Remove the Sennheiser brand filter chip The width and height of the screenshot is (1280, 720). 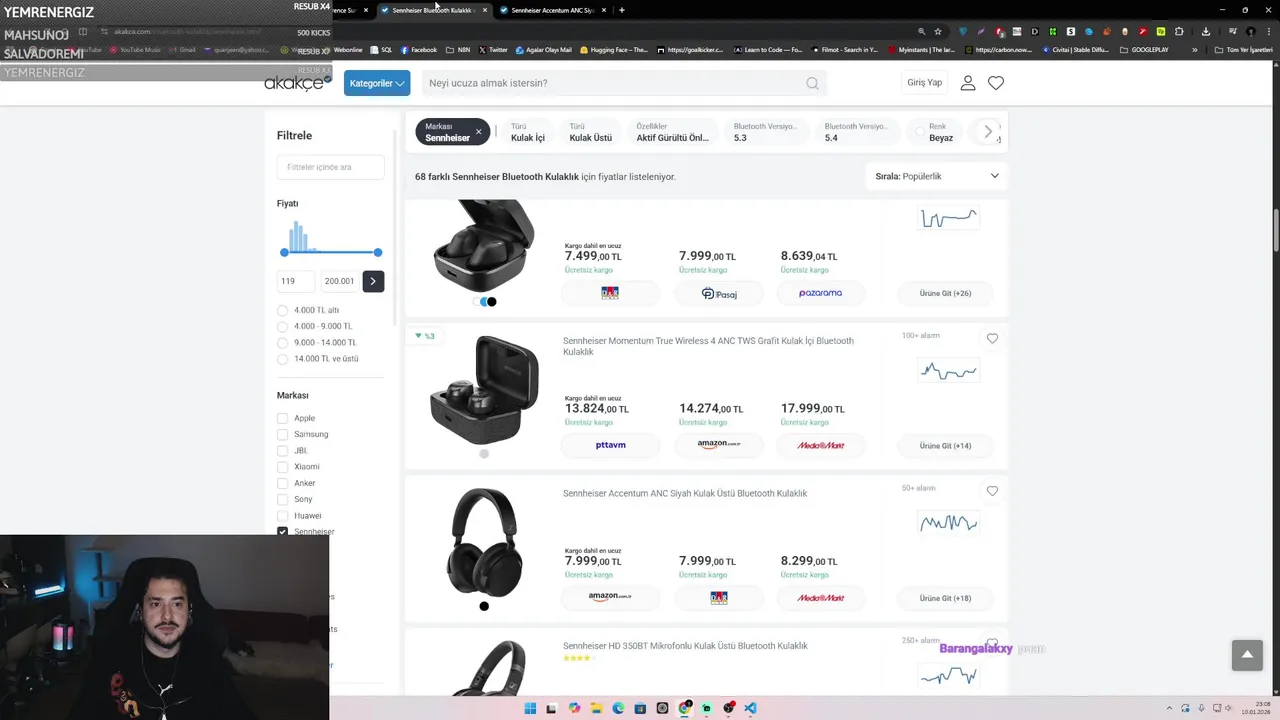(478, 132)
